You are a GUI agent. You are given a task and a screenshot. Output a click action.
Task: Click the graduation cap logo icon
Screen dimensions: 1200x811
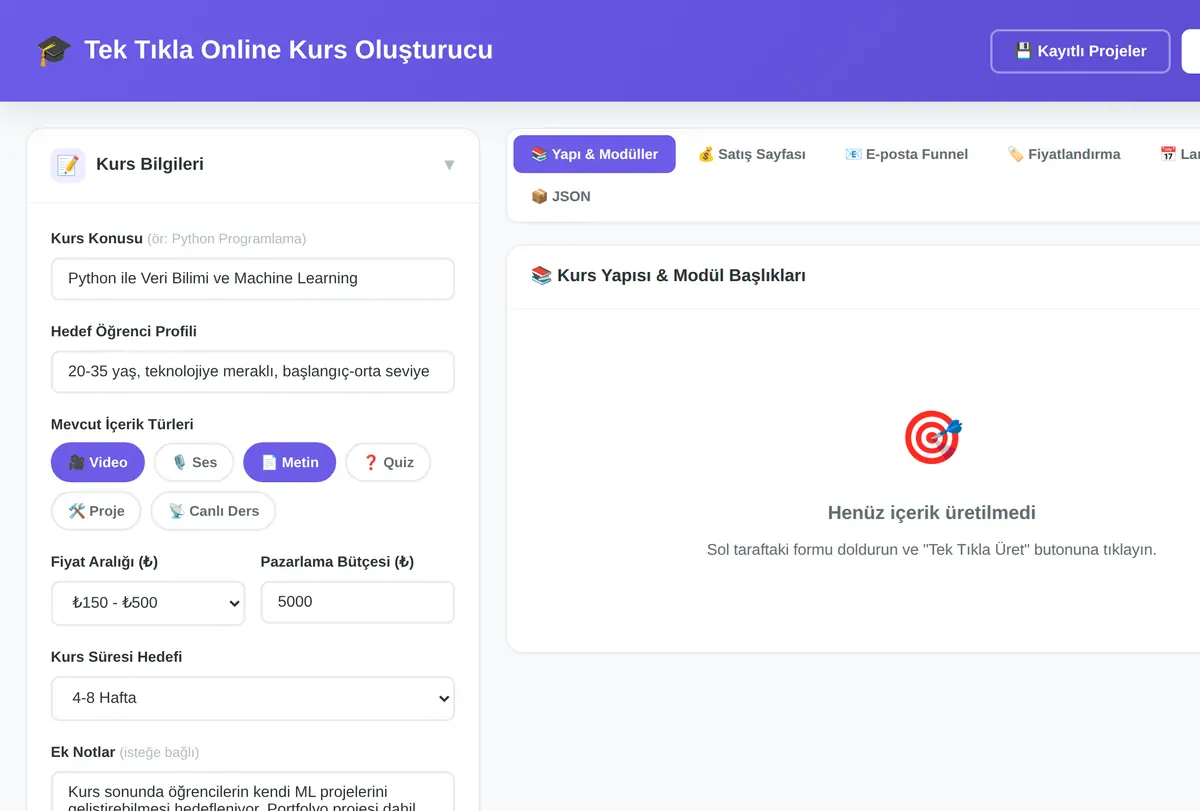(53, 50)
